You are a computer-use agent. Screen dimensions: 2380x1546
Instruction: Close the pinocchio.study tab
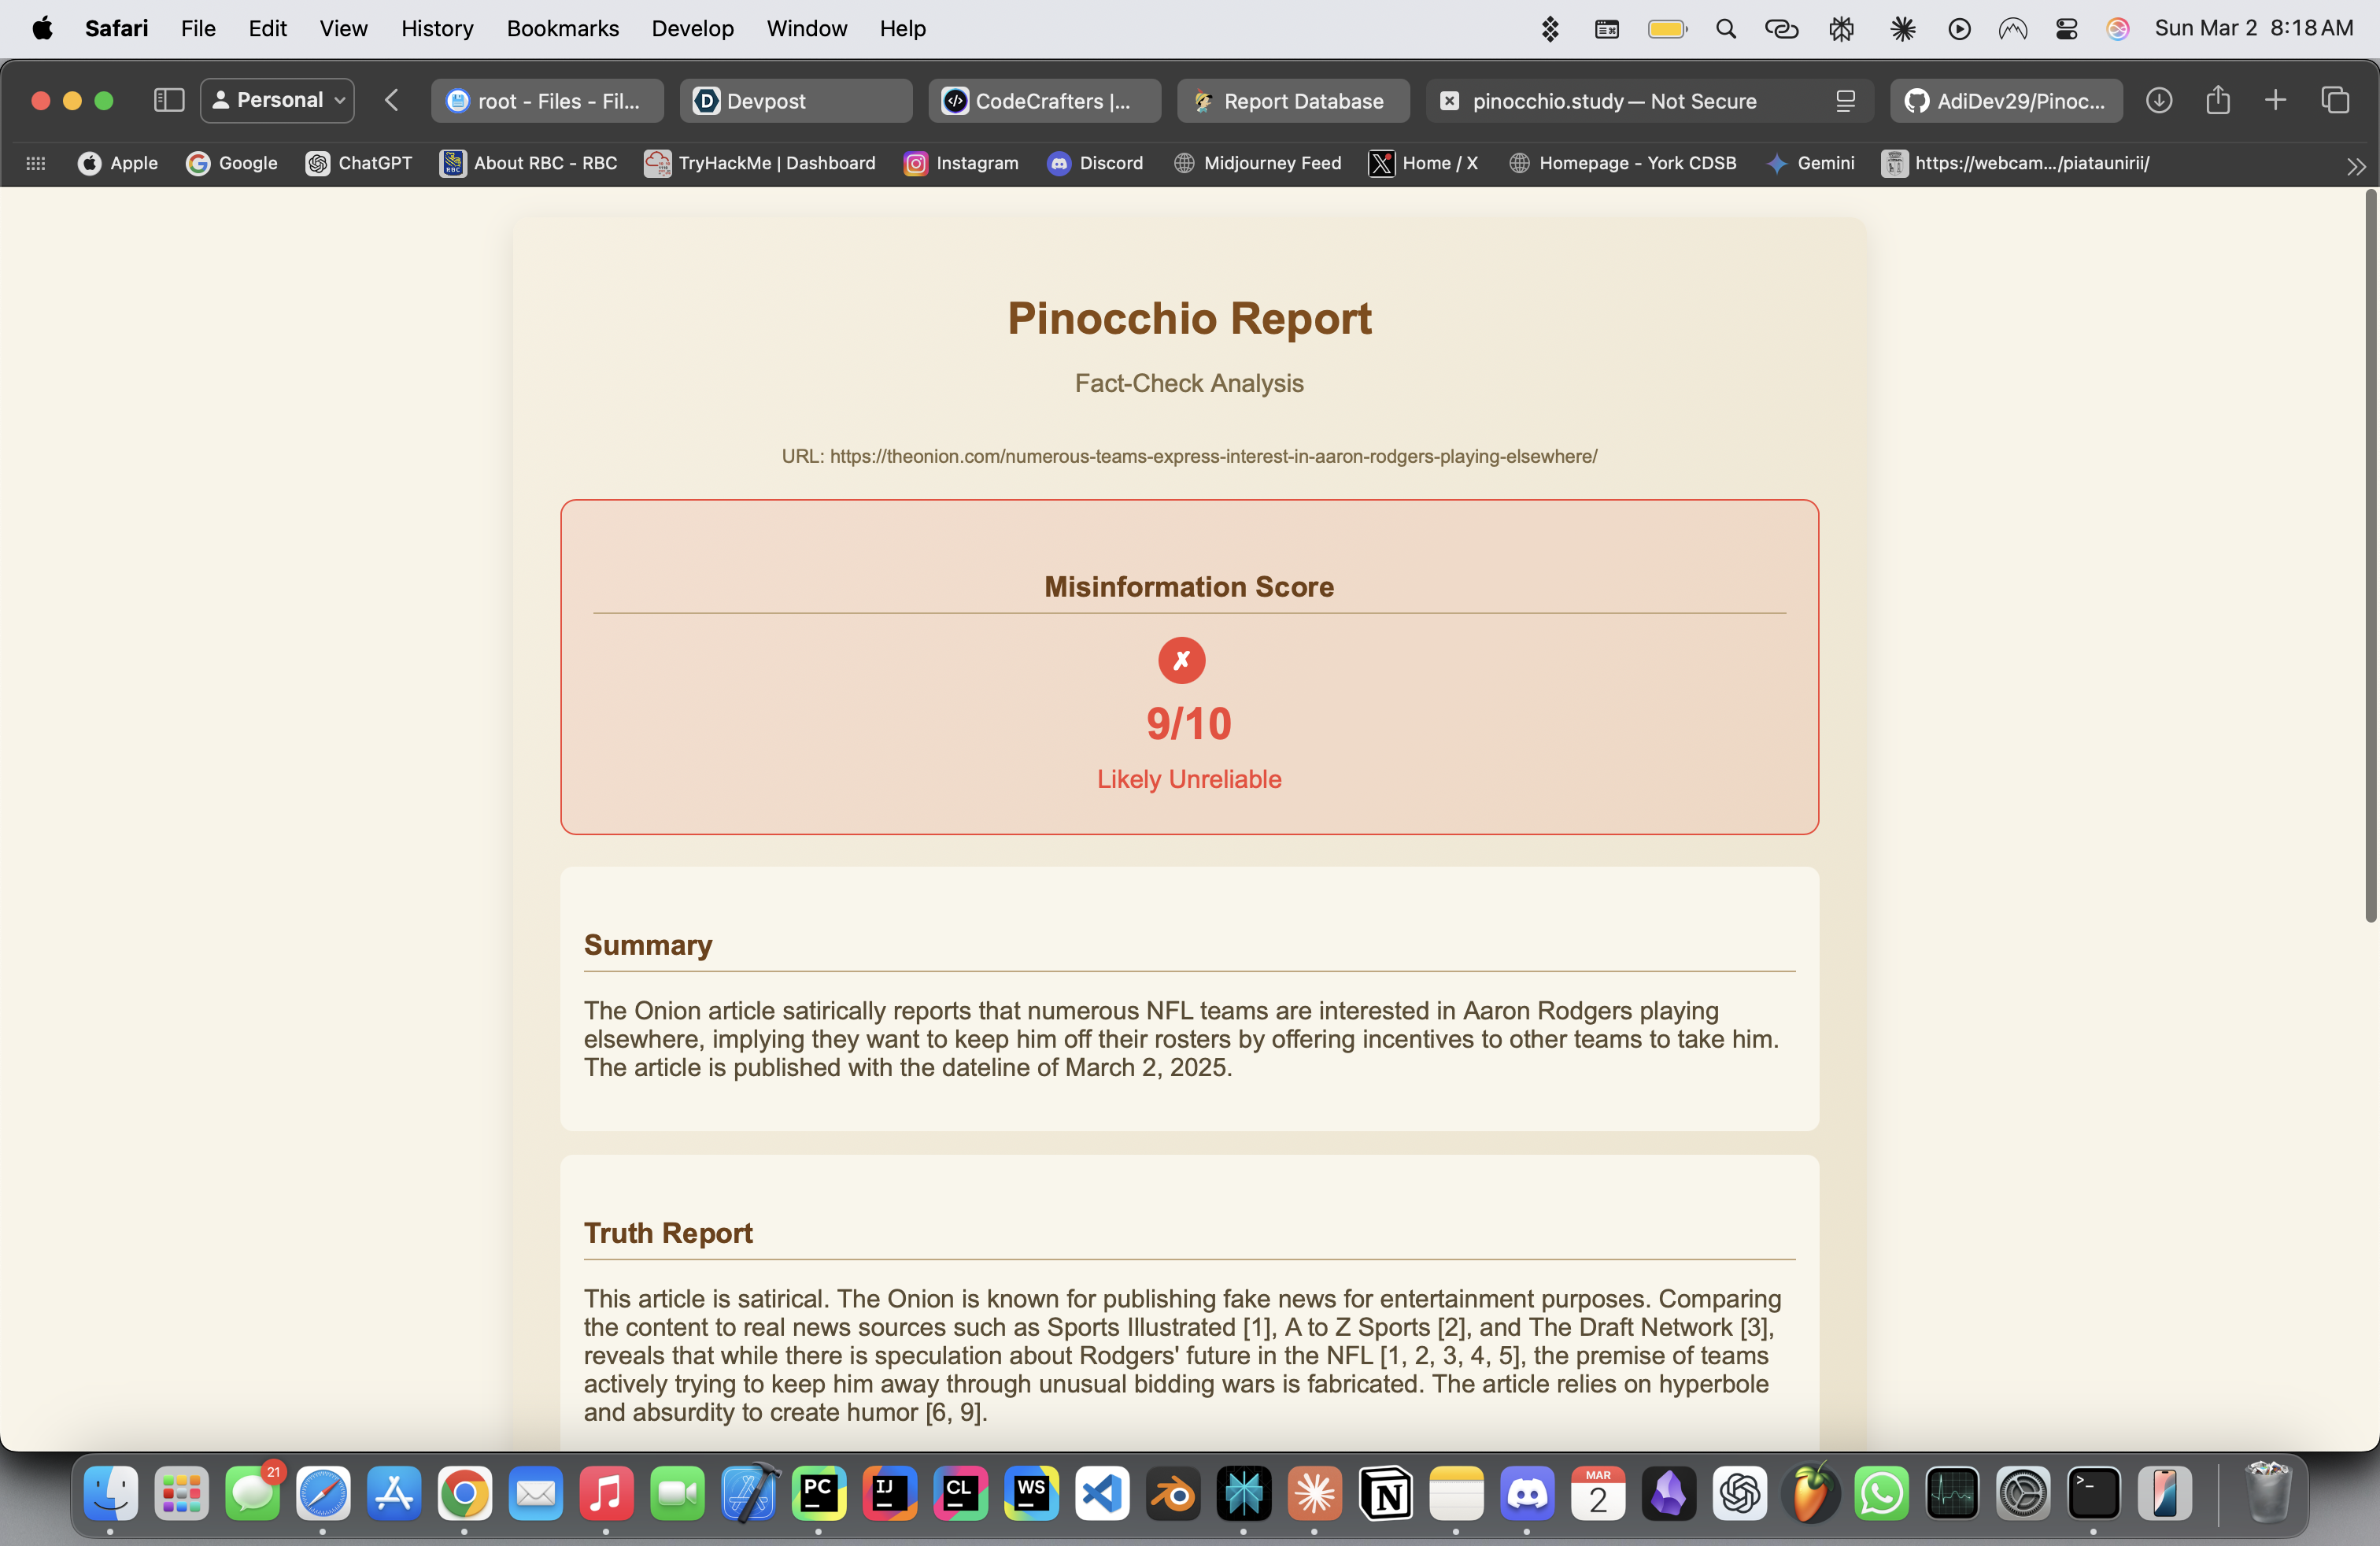[x=1449, y=101]
